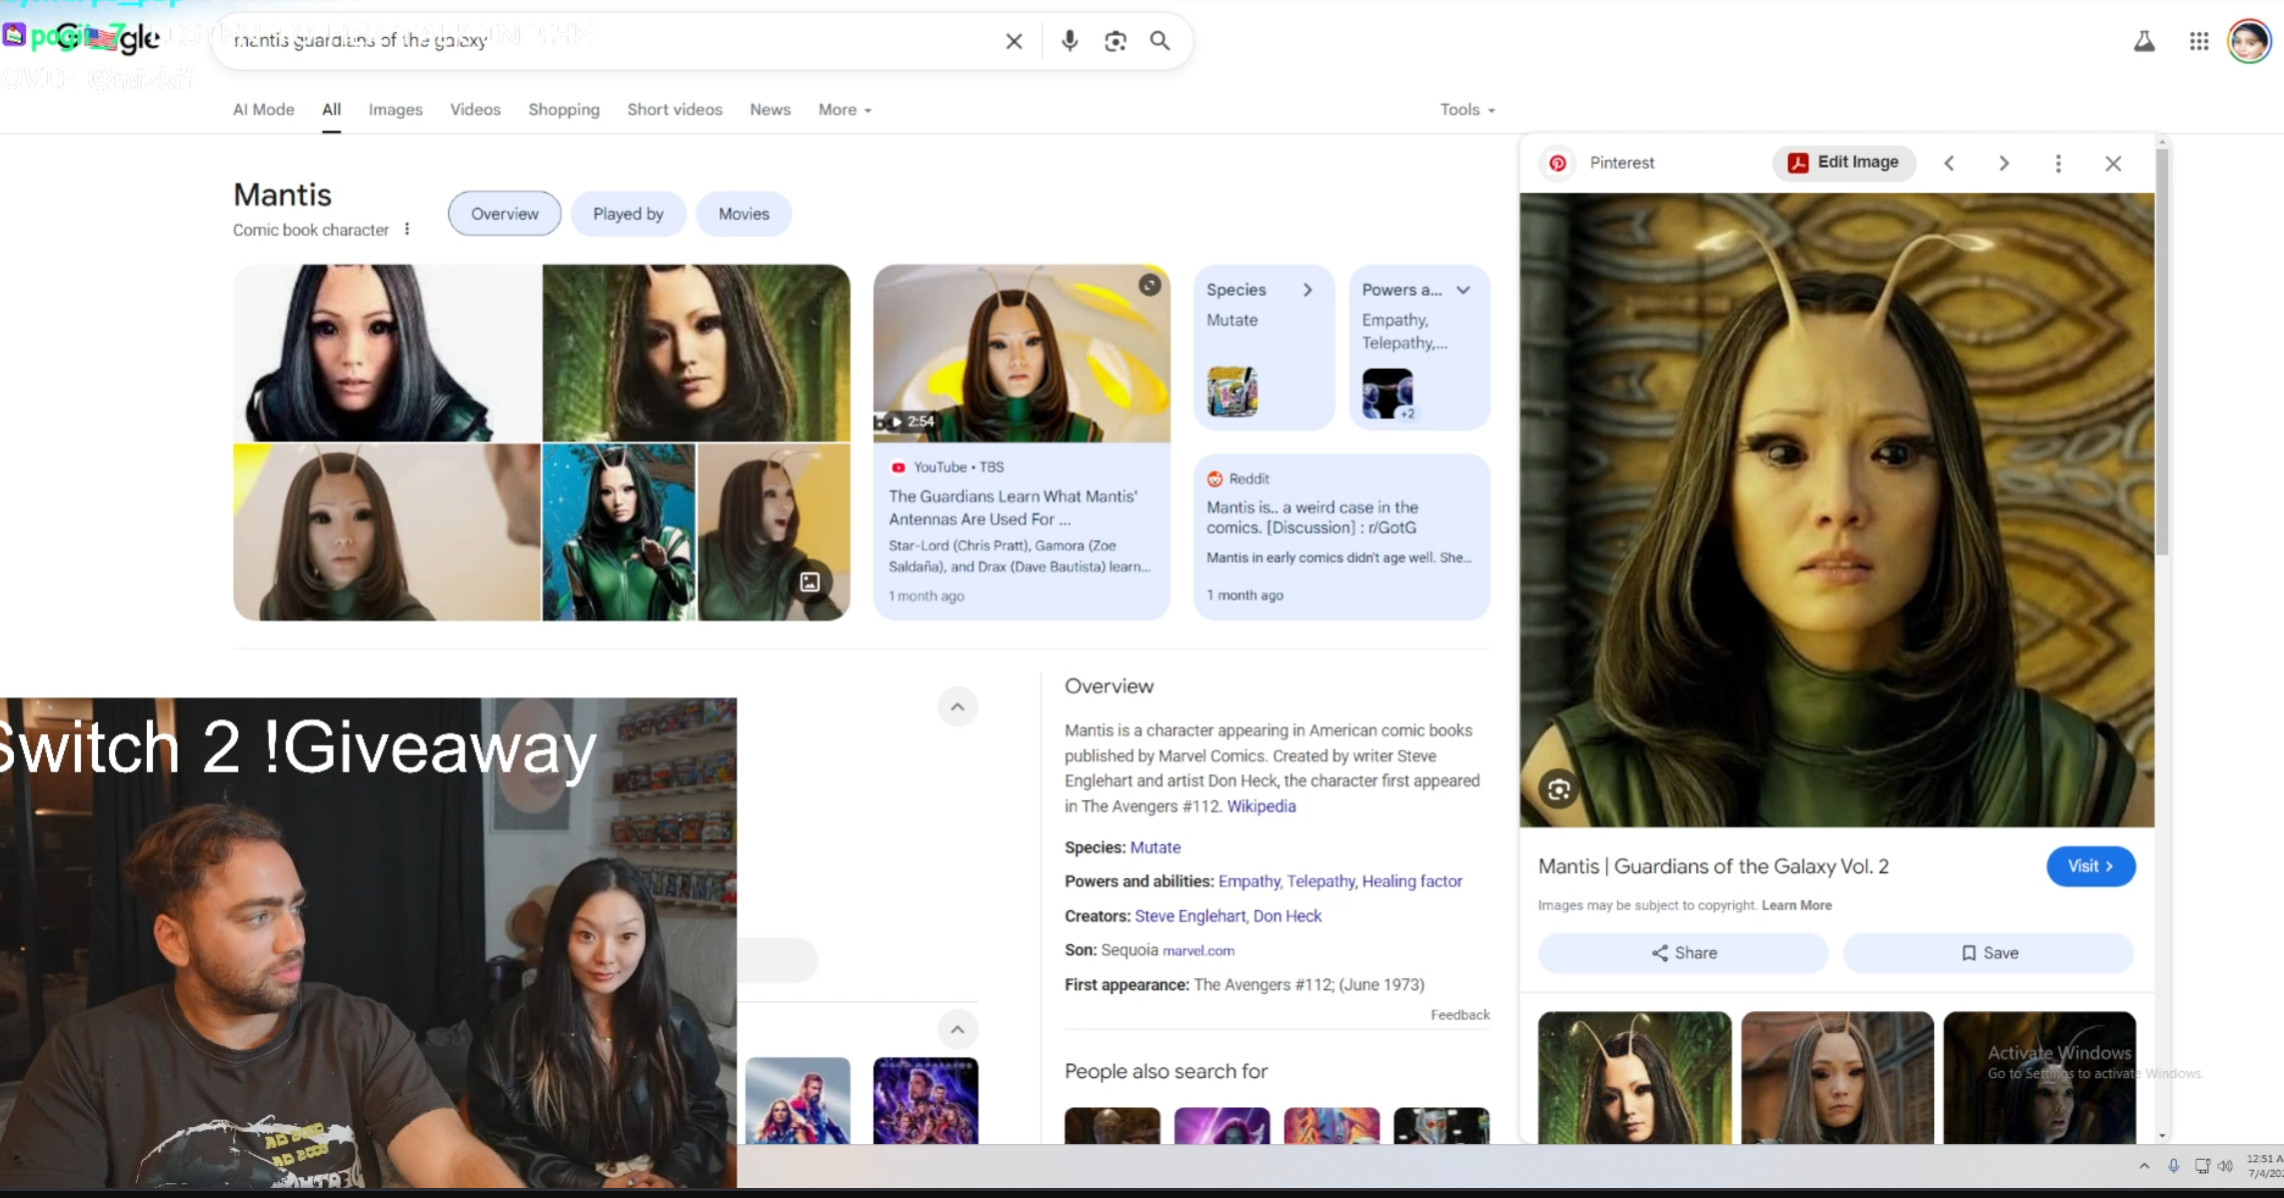Select the Movies chip
This screenshot has width=2284, height=1198.
coord(744,214)
